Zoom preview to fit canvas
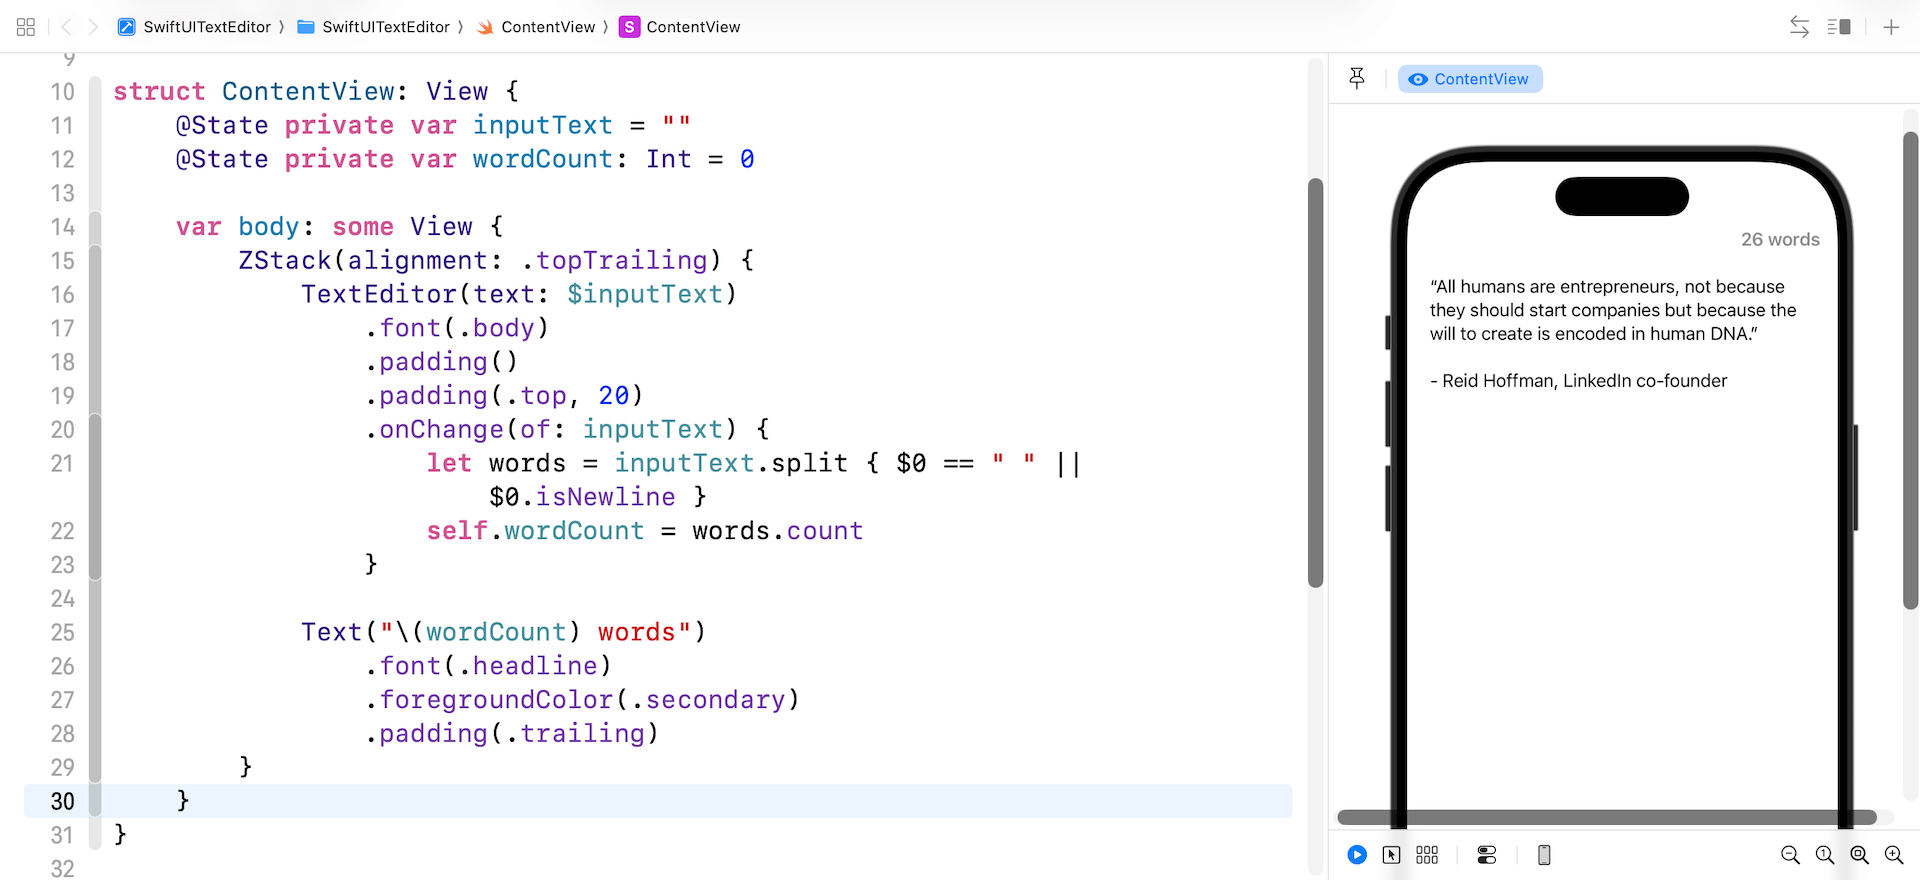Viewport: 1920px width, 880px height. pos(1859,855)
